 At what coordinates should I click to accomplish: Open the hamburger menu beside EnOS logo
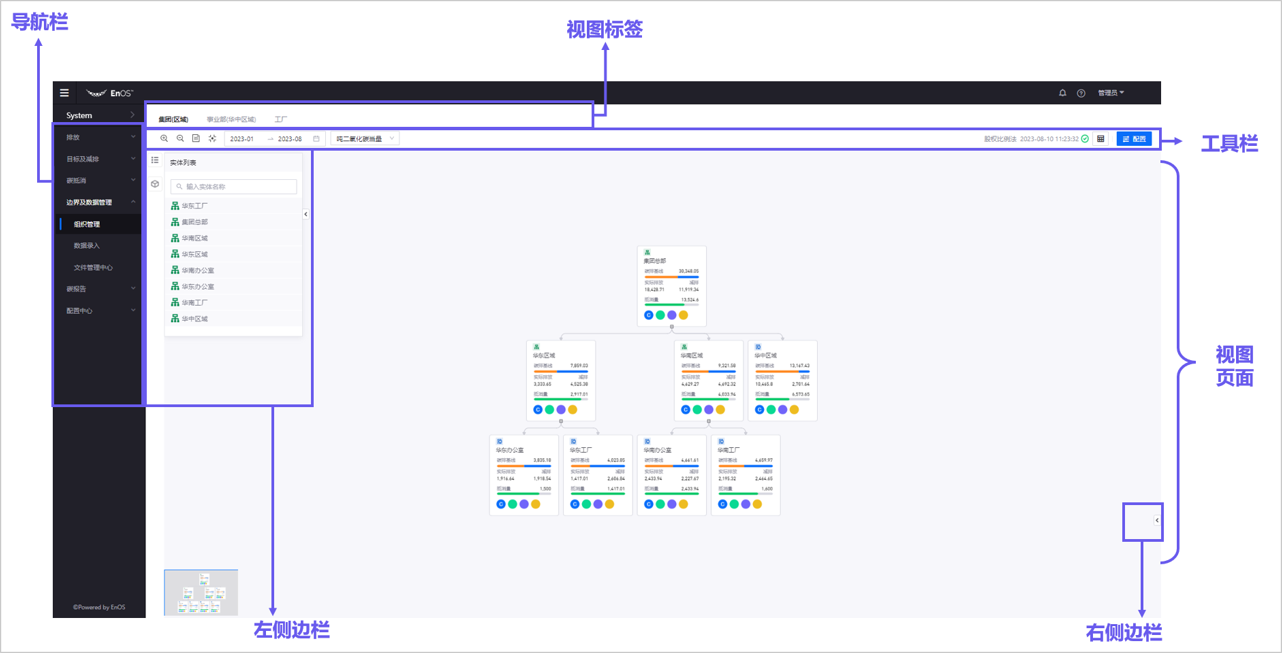tap(64, 93)
